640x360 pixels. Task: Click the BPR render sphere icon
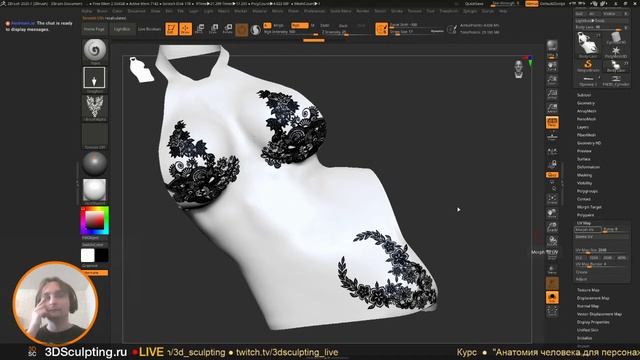552,46
